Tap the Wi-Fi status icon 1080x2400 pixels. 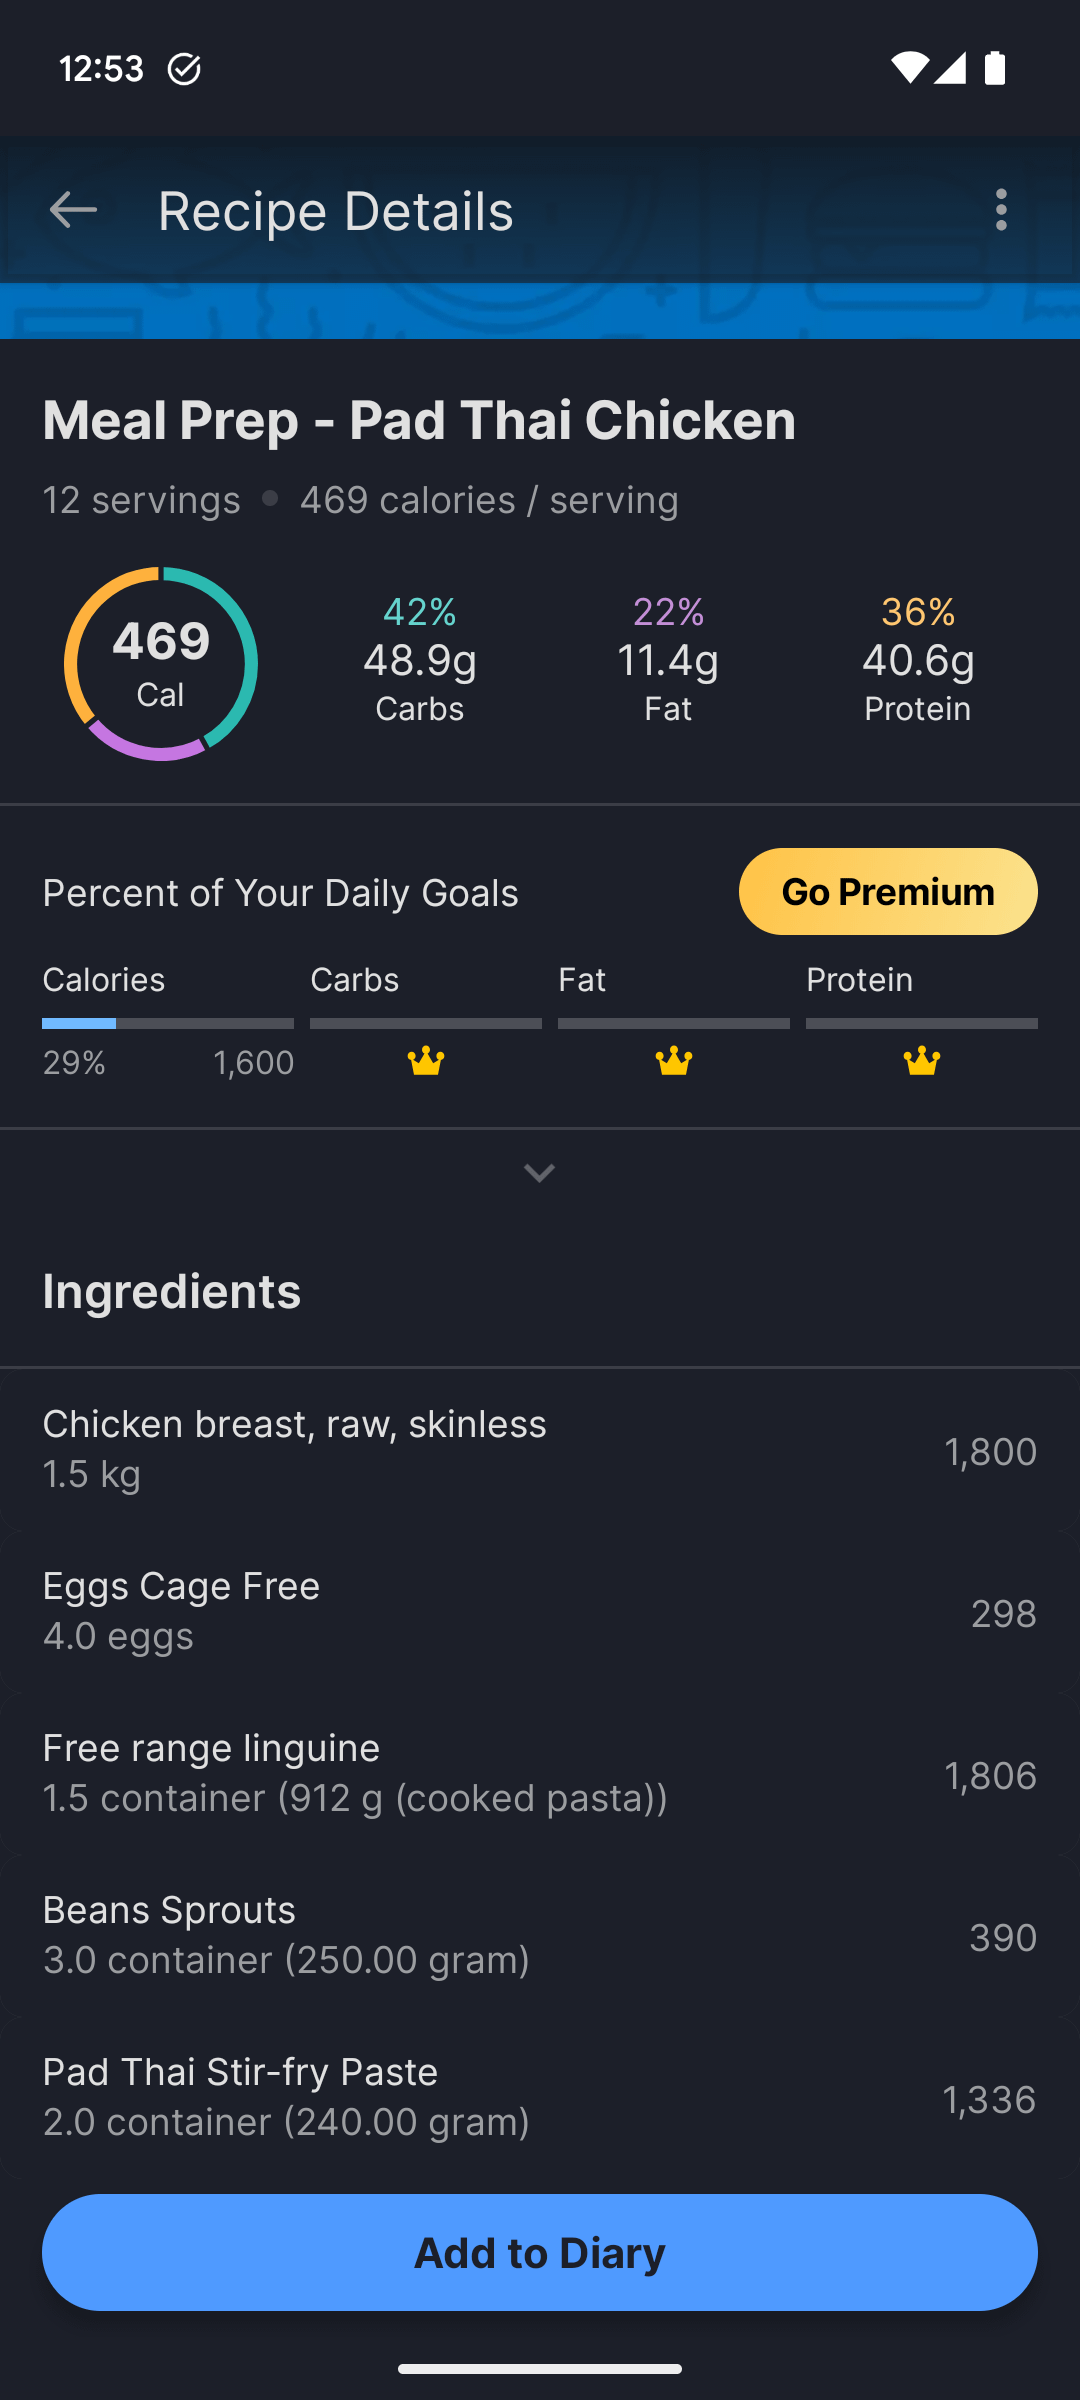[909, 68]
